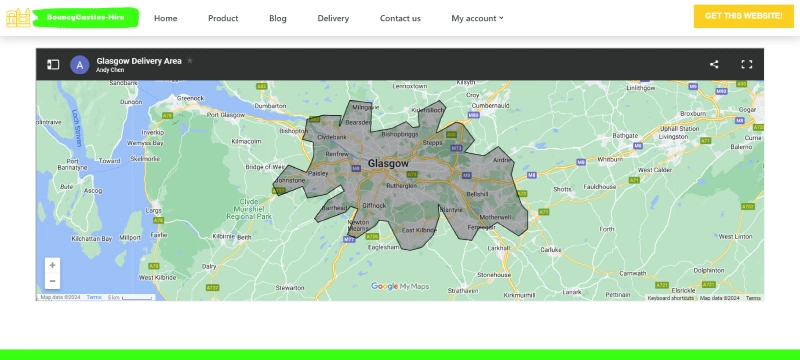Expand the My account dropdown
800x360 pixels.
point(477,18)
